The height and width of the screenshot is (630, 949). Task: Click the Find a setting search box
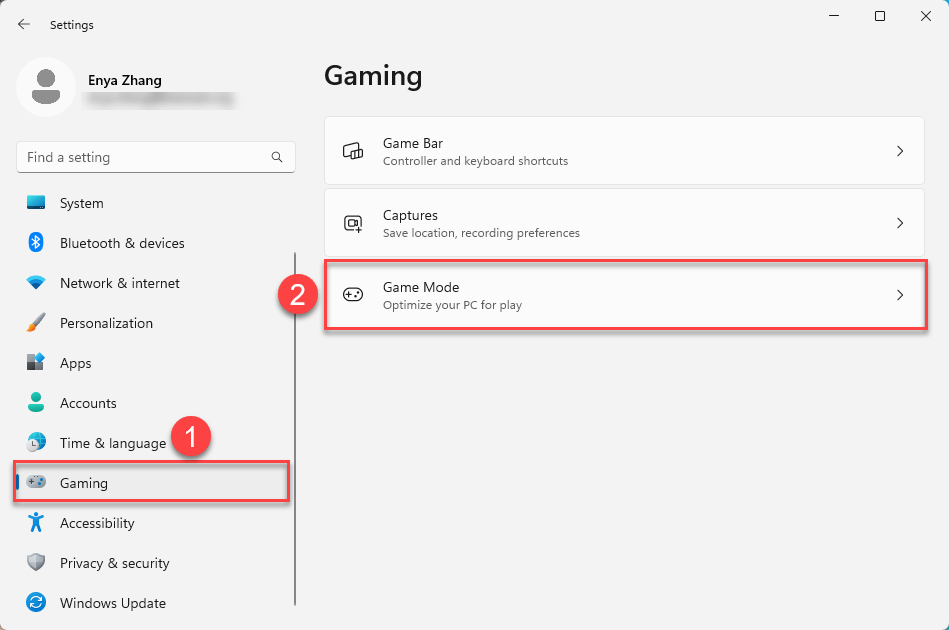tap(145, 157)
